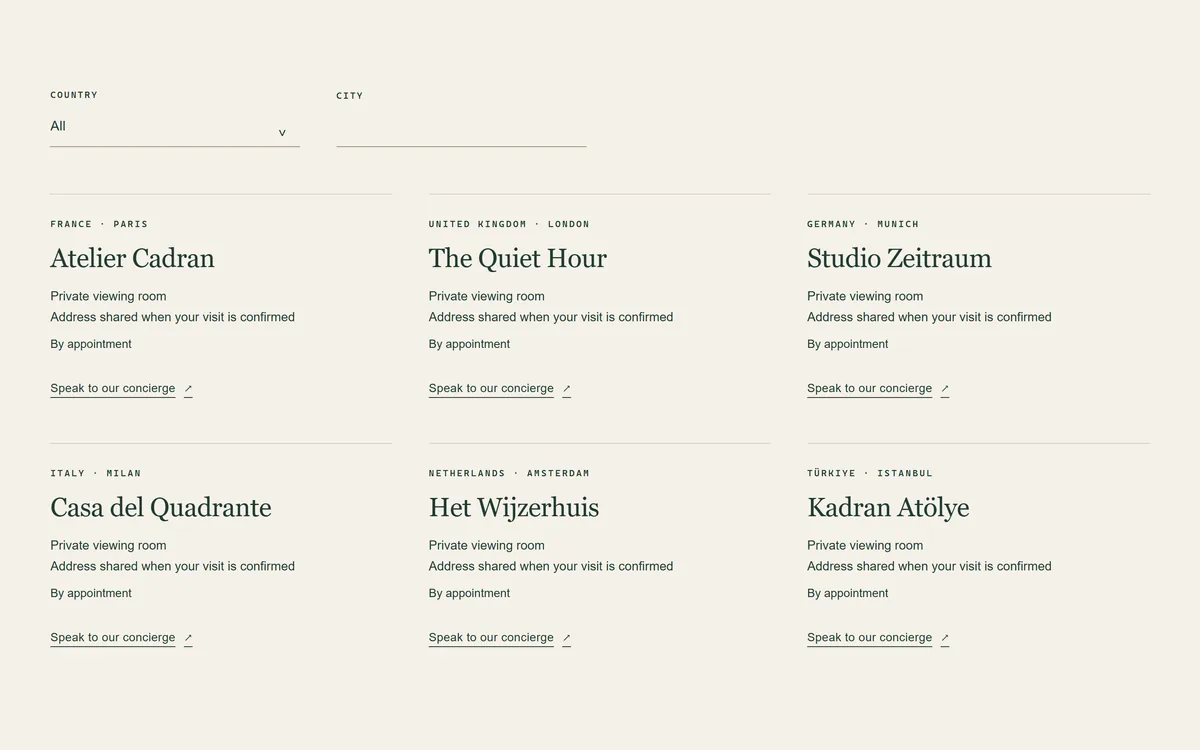Select the Het Wijzerhuis heading

click(514, 507)
